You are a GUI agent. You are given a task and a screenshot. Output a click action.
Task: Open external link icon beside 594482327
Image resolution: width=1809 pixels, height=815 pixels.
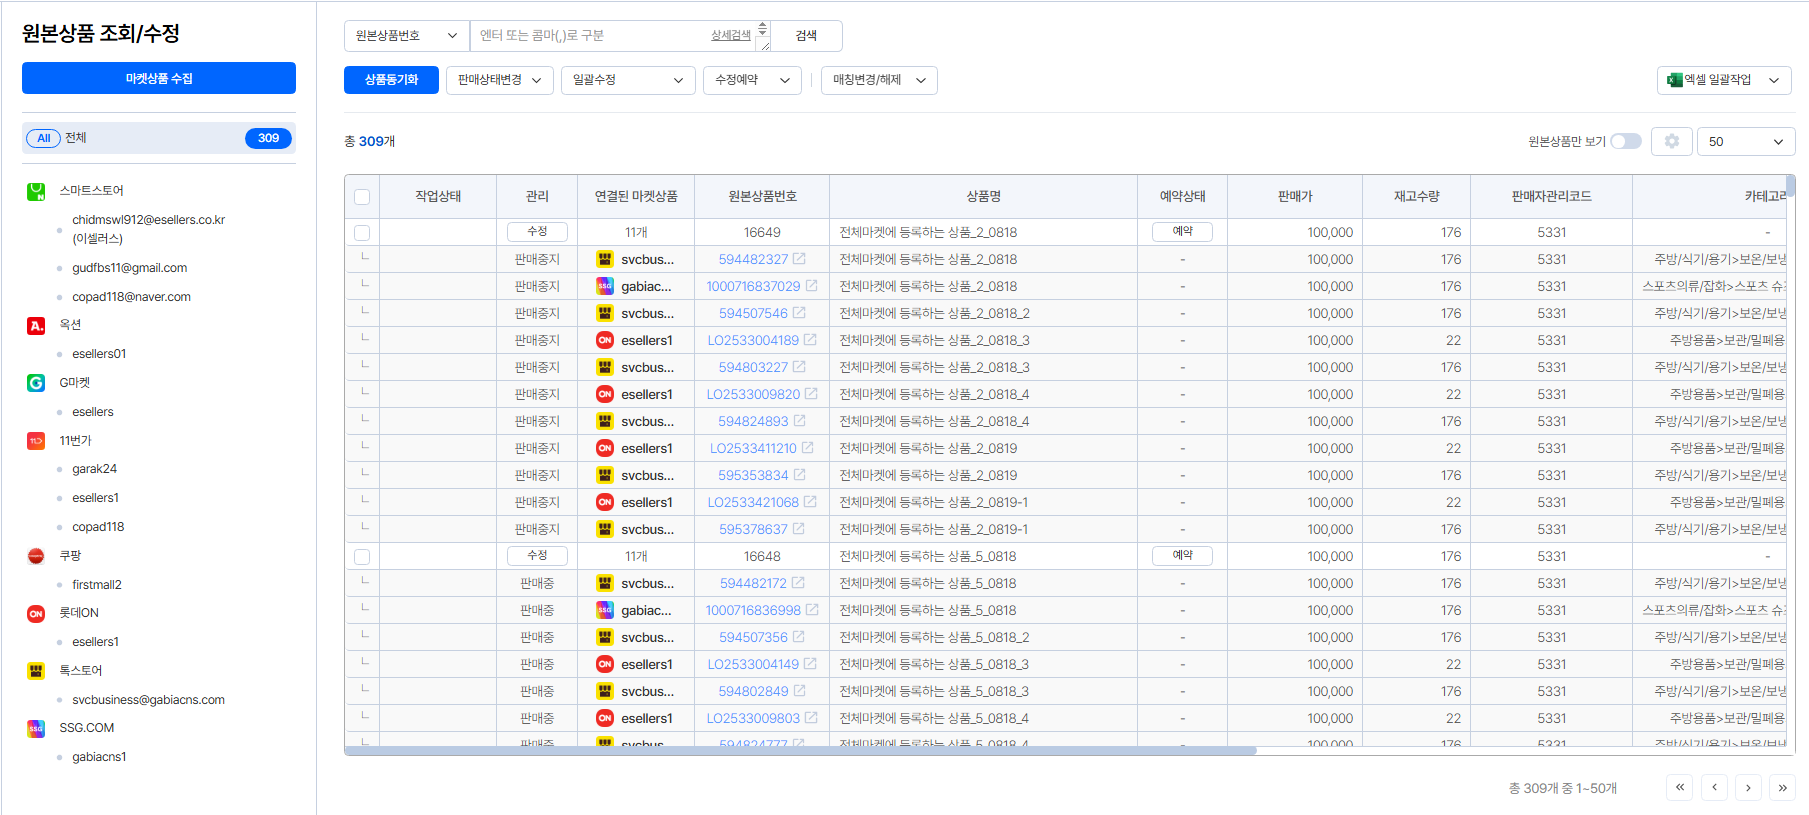(799, 259)
